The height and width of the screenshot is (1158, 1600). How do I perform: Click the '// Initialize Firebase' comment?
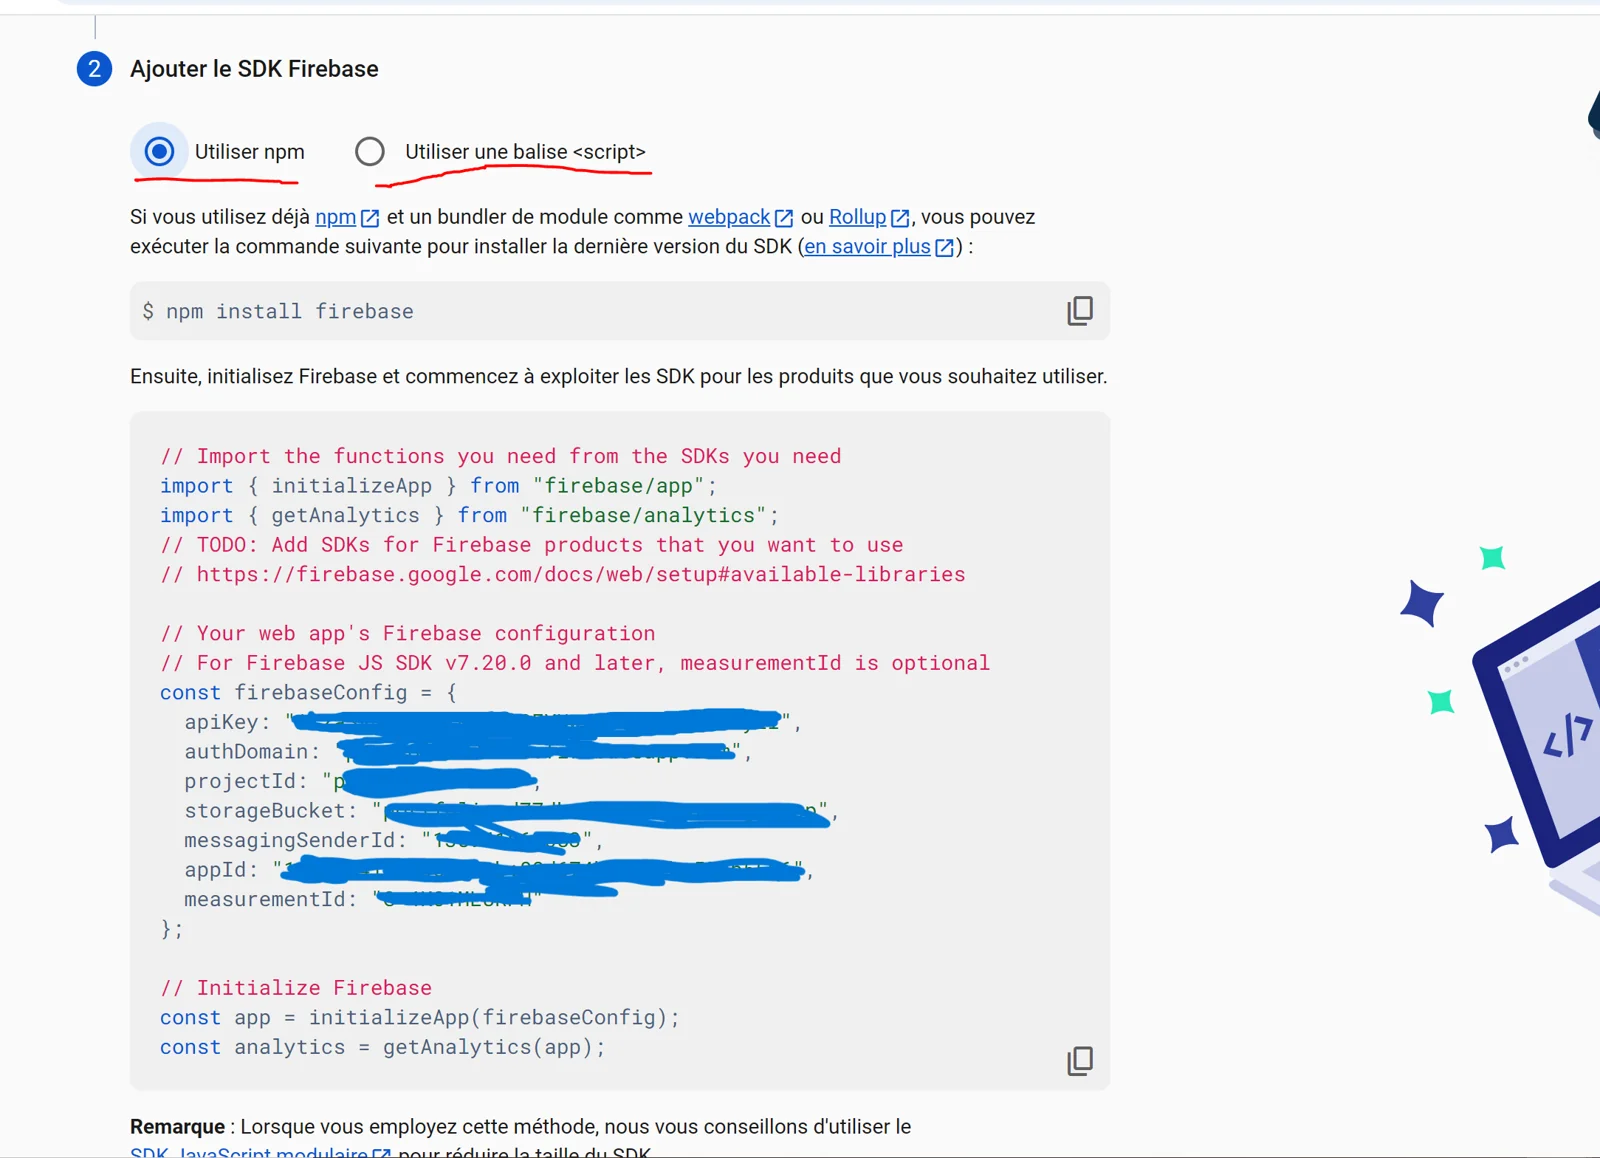pyautogui.click(x=296, y=988)
